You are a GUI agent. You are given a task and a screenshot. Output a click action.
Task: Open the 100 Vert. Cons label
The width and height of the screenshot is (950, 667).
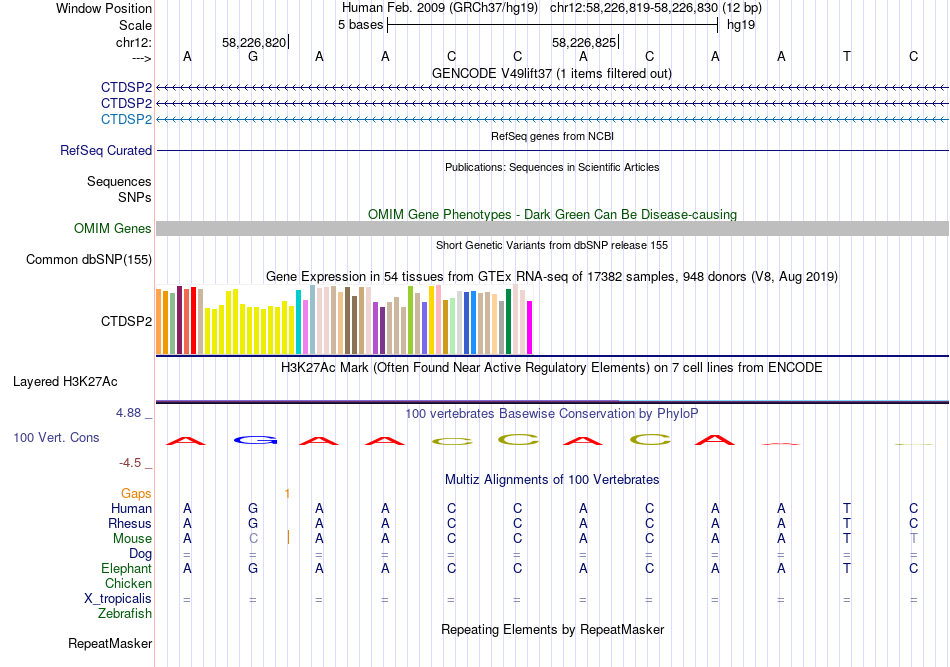click(x=56, y=437)
